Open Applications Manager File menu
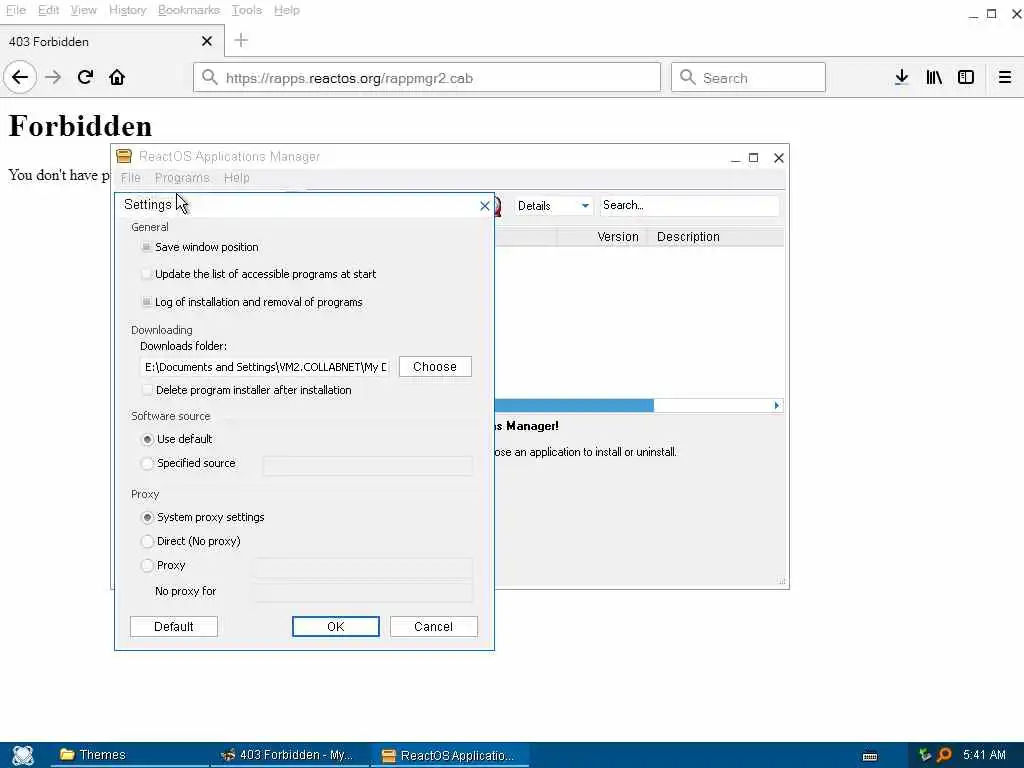Image resolution: width=1024 pixels, height=768 pixels. tap(131, 178)
